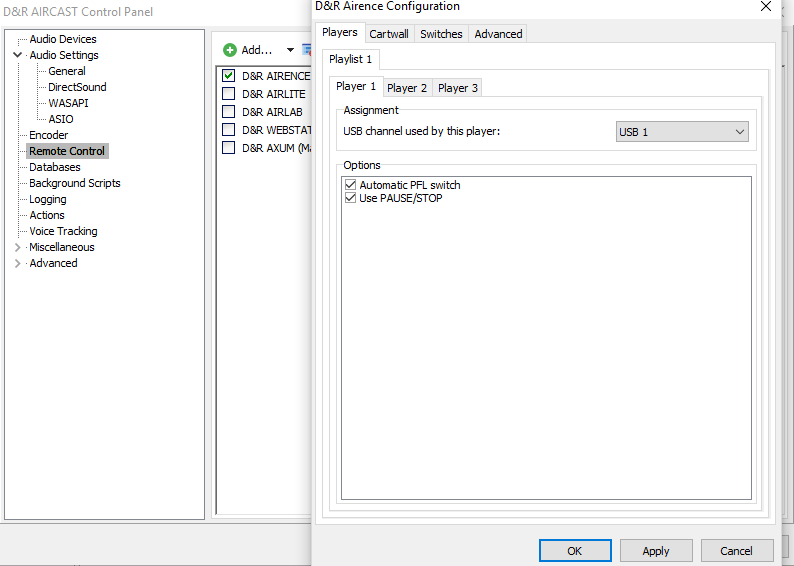Uncheck the D&R AIRENCE remote checkbox
The height and width of the screenshot is (566, 794).
pos(229,76)
